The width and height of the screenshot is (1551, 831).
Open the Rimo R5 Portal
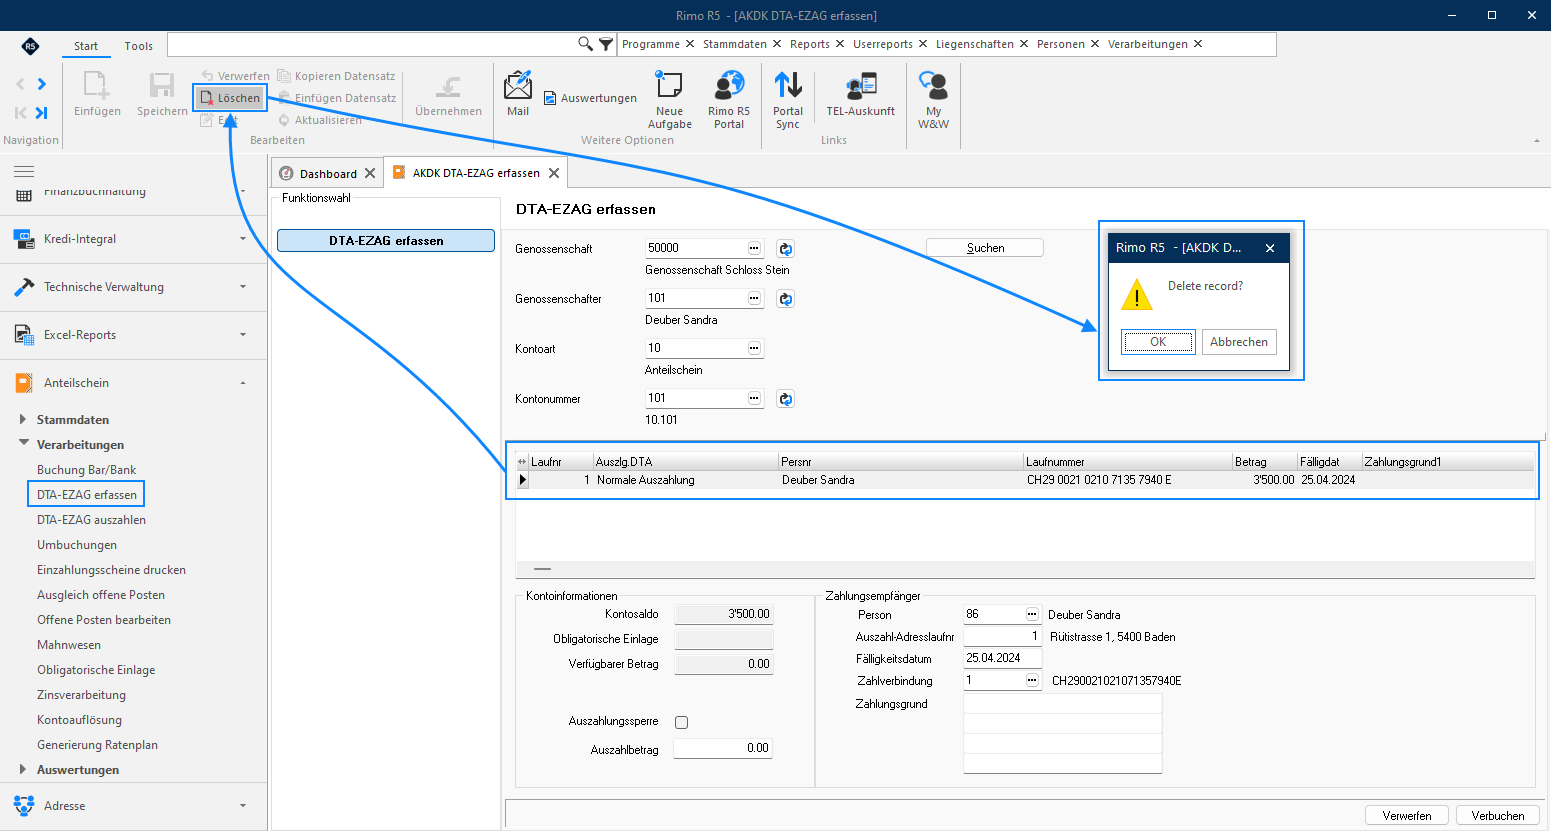click(729, 100)
